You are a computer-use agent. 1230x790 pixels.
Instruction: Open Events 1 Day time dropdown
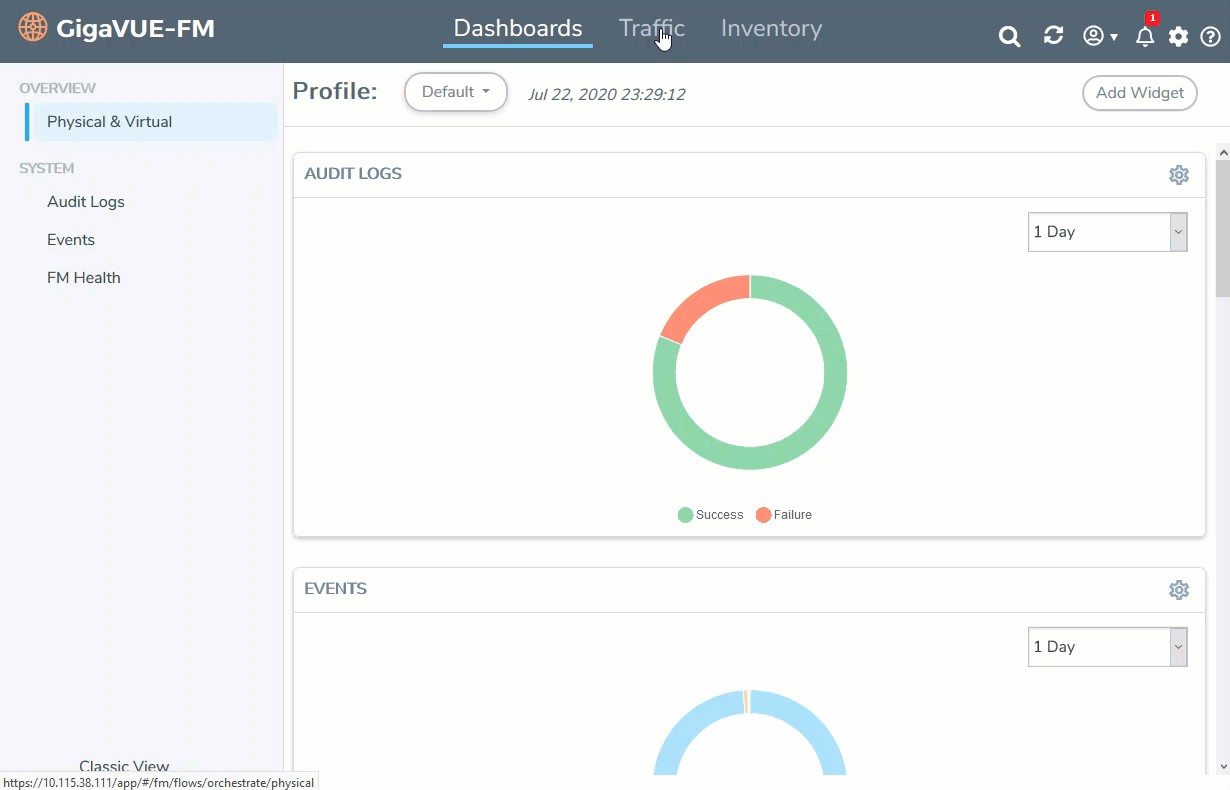[1107, 647]
